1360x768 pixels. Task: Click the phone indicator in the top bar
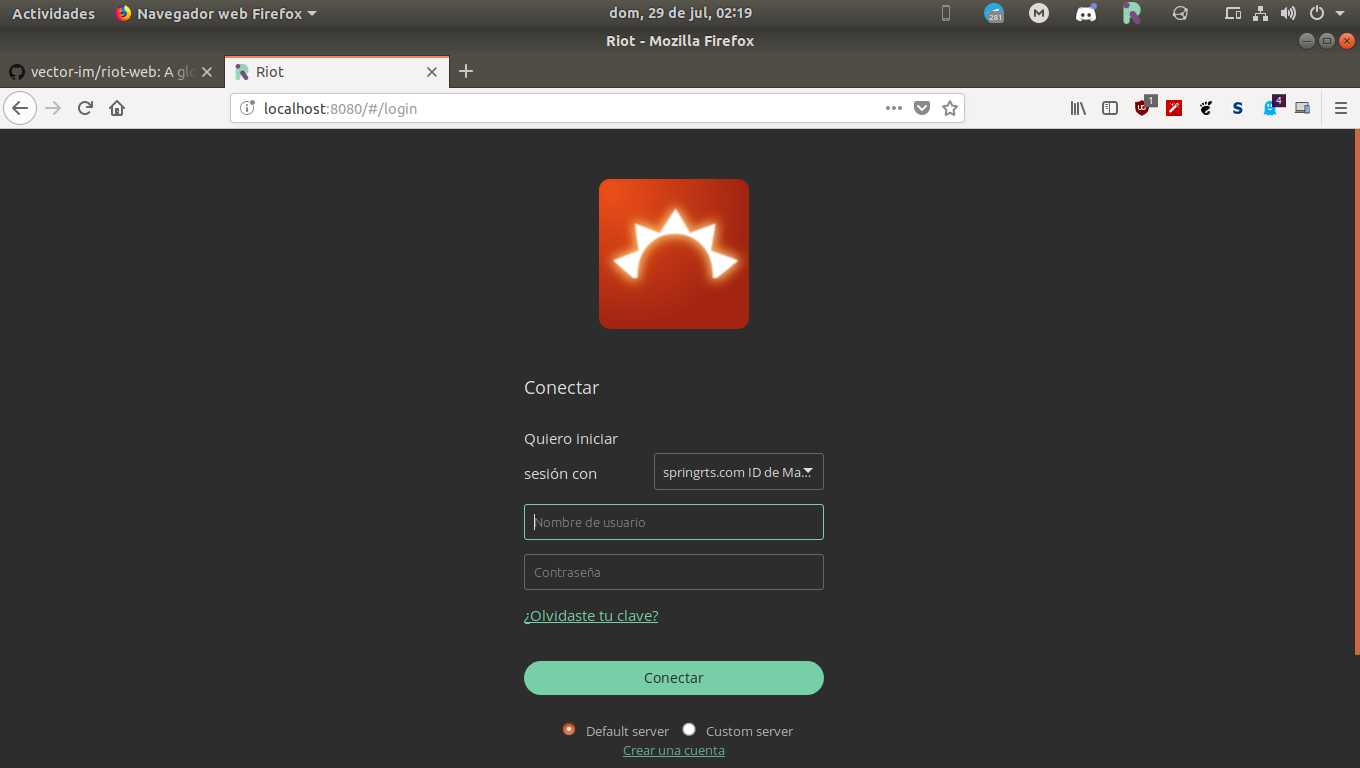pyautogui.click(x=946, y=13)
